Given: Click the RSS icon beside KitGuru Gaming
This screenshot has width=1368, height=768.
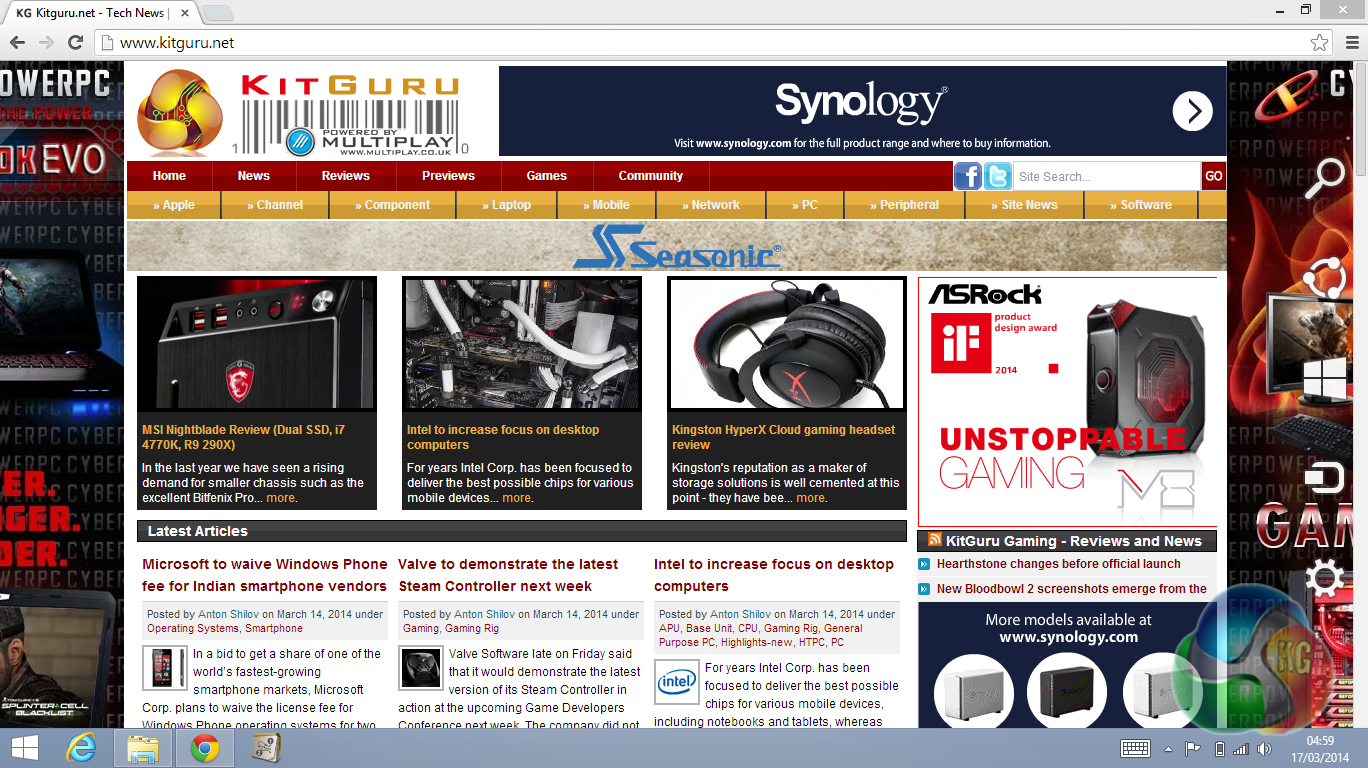Looking at the screenshot, I should pos(934,540).
